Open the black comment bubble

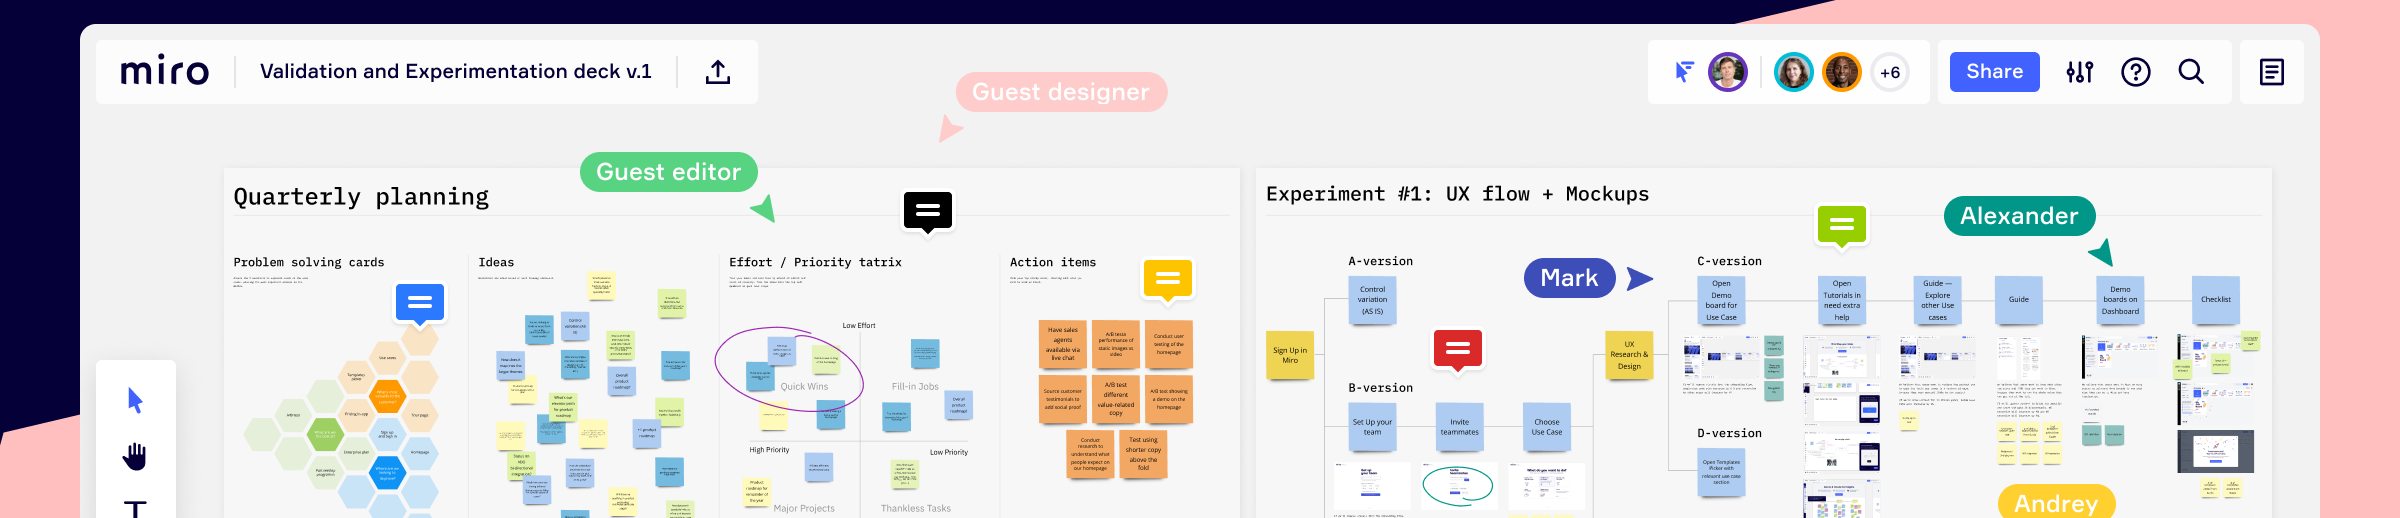pyautogui.click(x=927, y=210)
